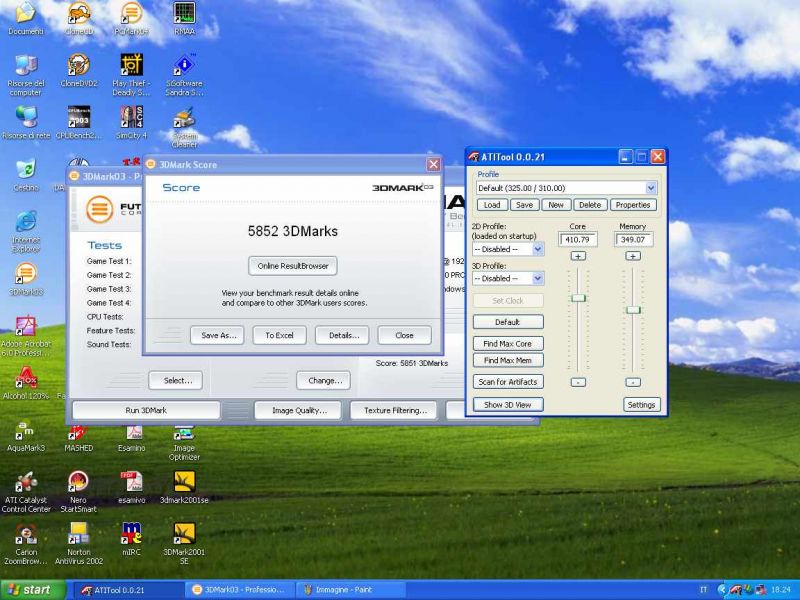Click the Select button in 3DMark03
This screenshot has height=600, width=800.
(176, 381)
